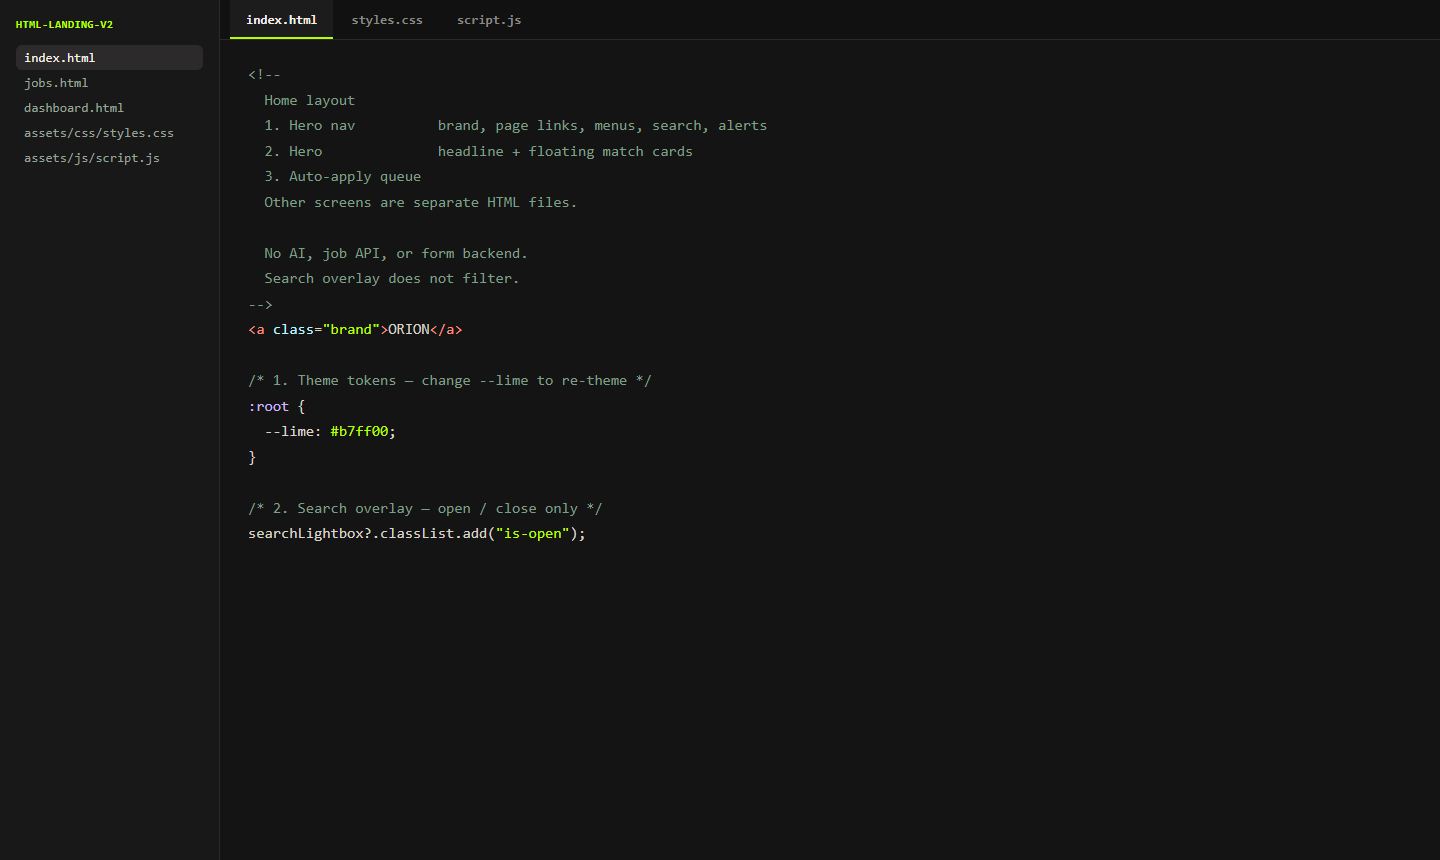Viewport: 1440px width, 860px height.
Task: Switch to the styles.css tab
Action: tap(387, 20)
